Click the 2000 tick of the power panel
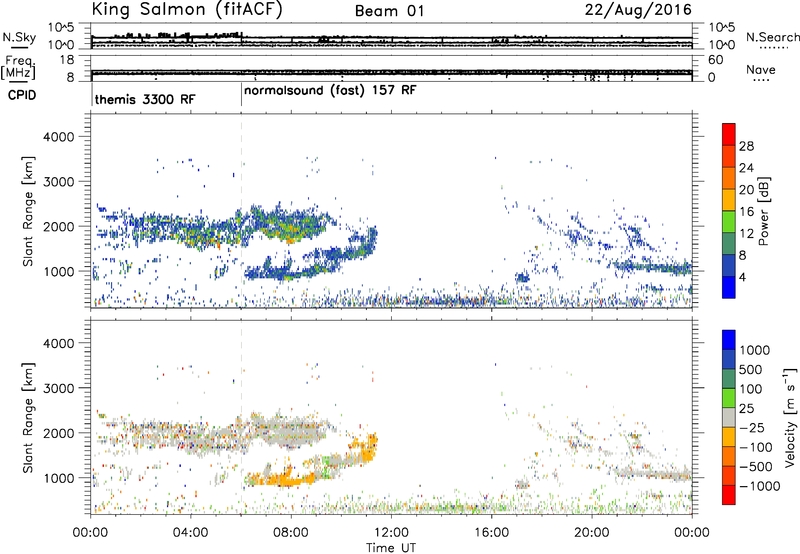This screenshot has height=554, width=800. coord(58,226)
